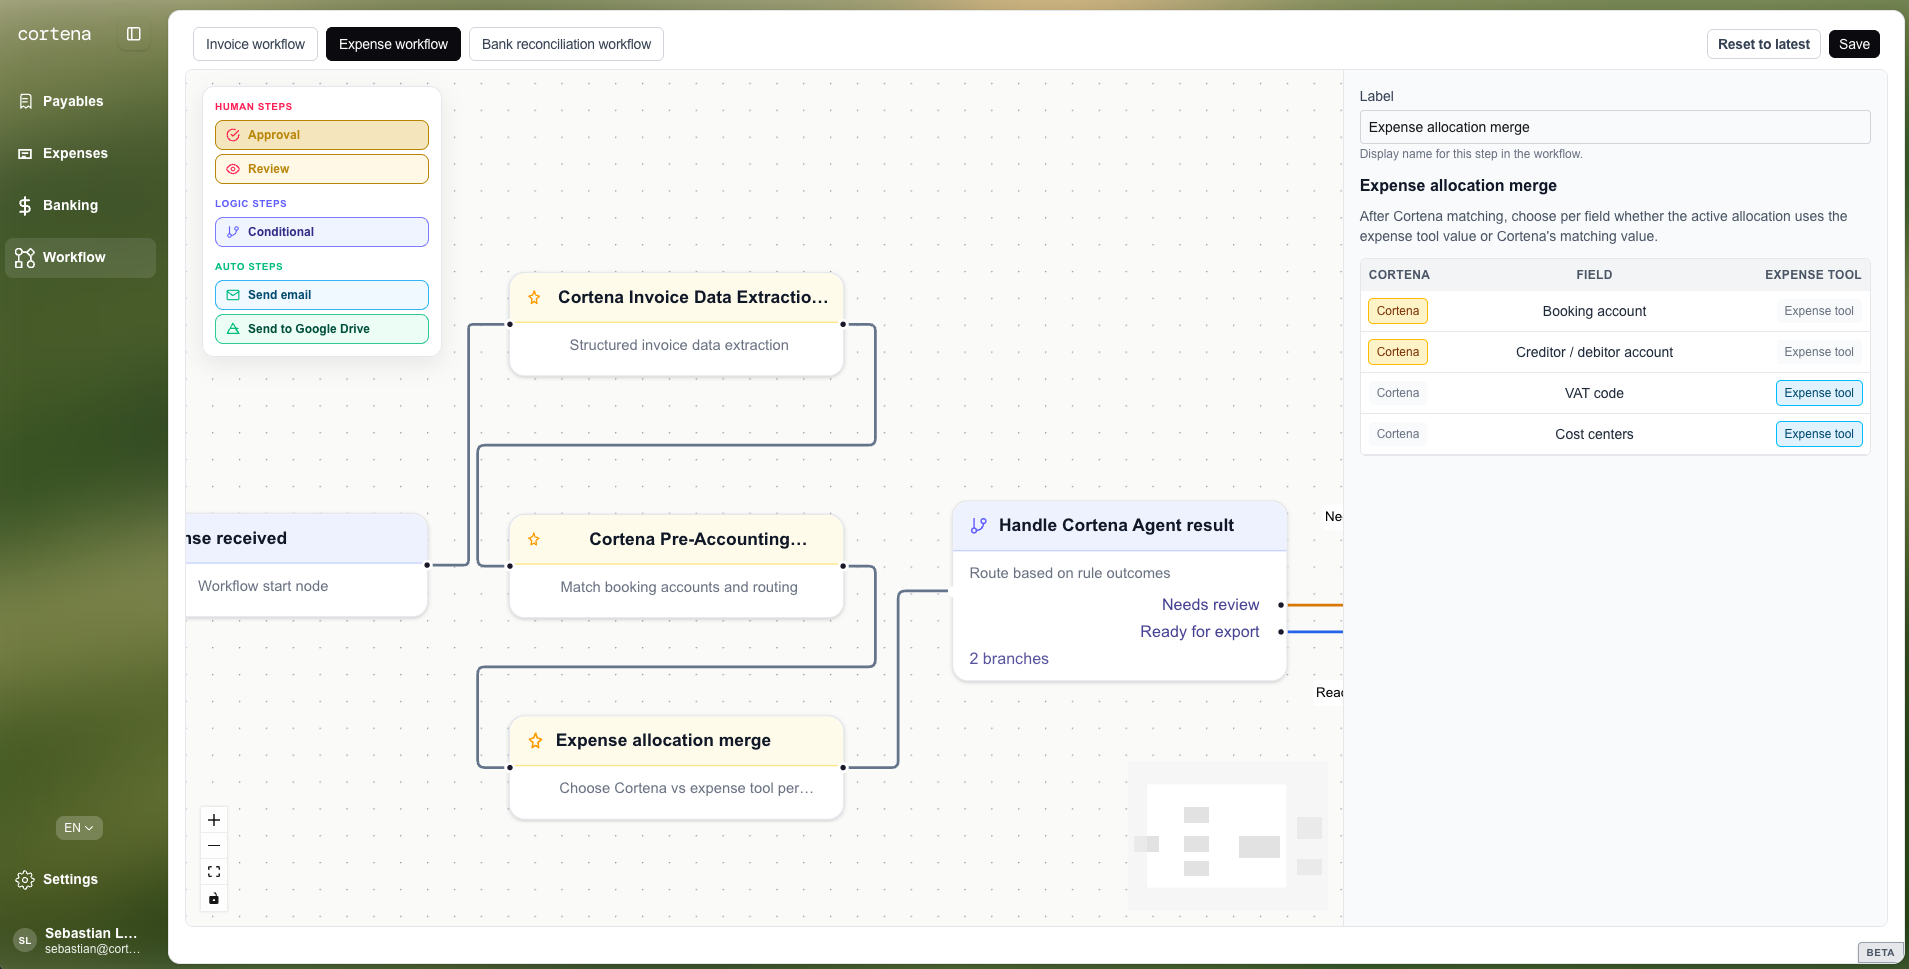The height and width of the screenshot is (969, 1909).
Task: Click the SL user avatar
Action: click(x=25, y=940)
